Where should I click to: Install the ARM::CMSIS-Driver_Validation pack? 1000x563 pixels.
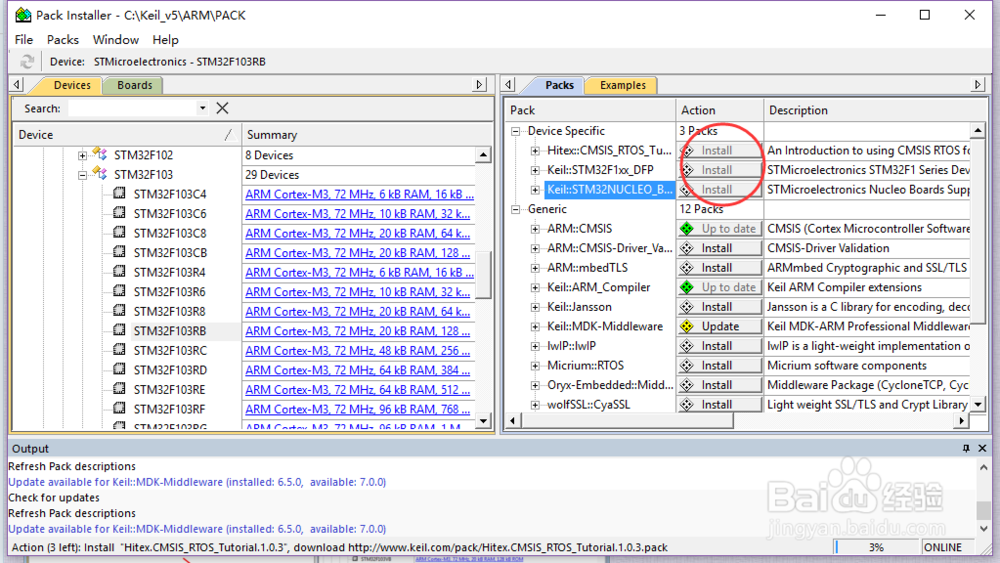[x=719, y=248]
